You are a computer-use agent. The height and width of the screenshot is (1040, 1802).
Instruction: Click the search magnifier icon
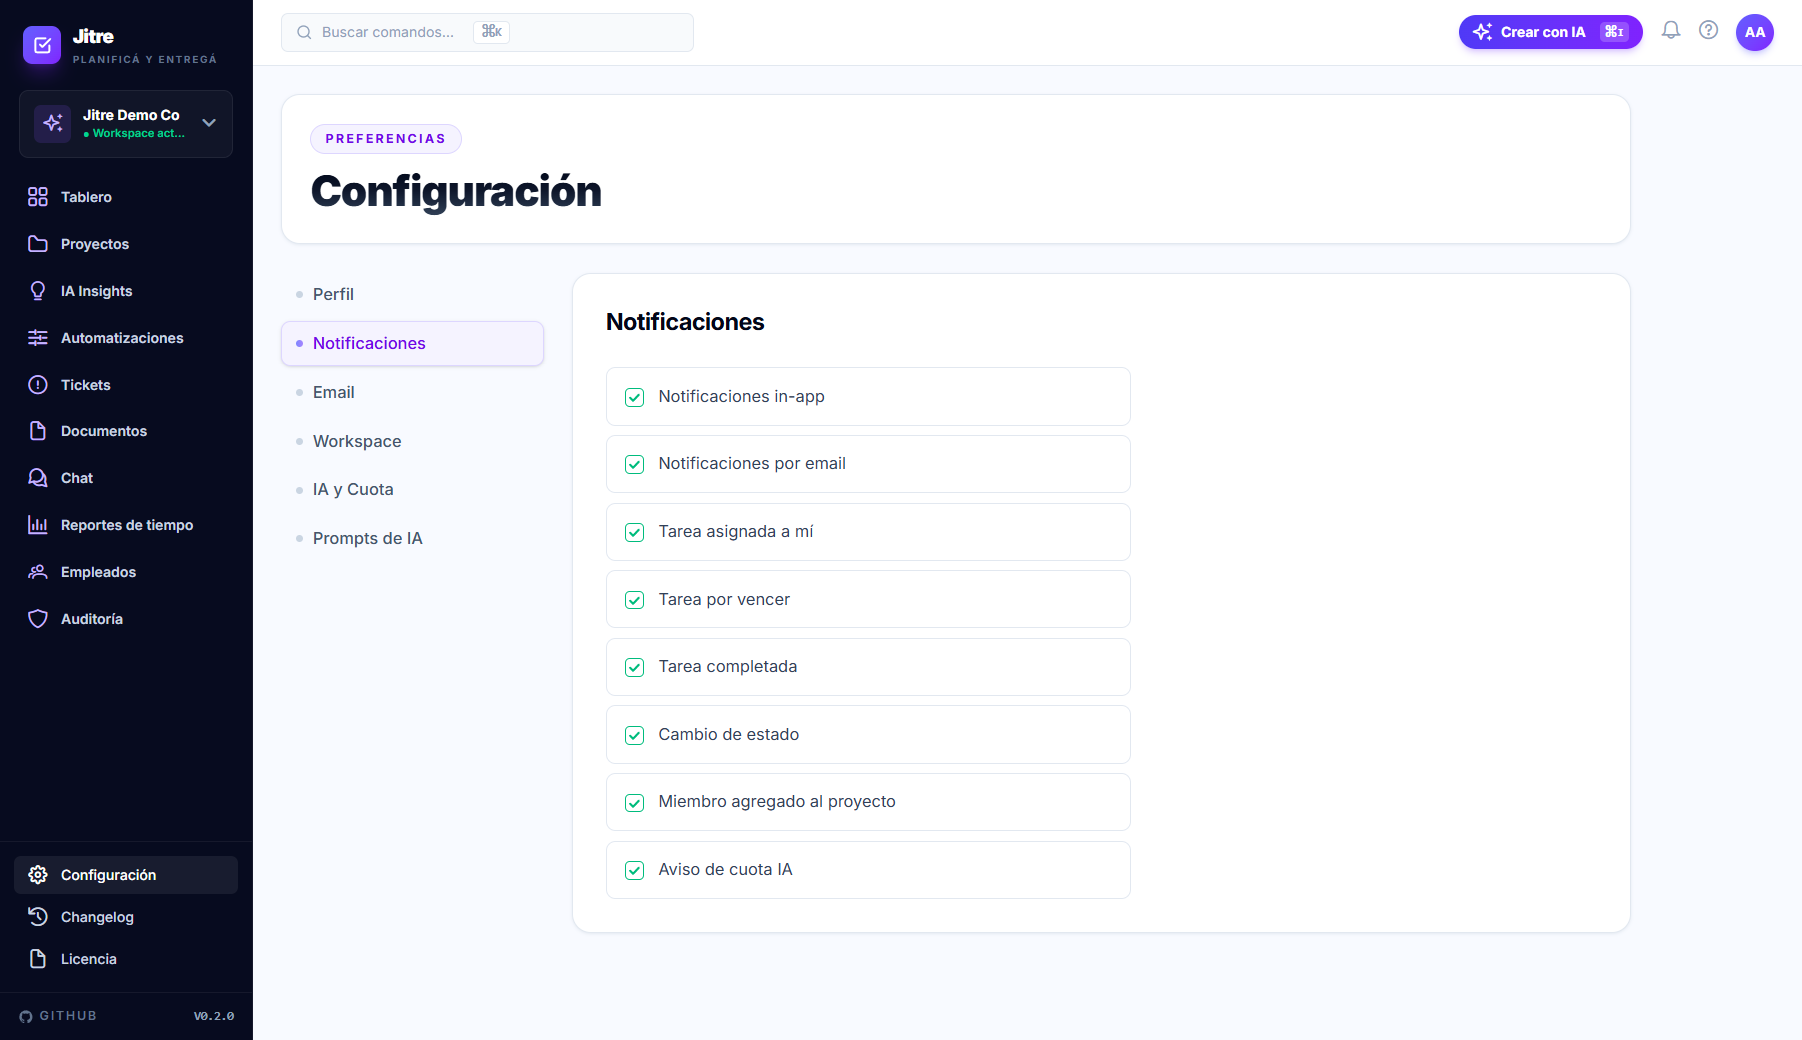click(x=304, y=32)
